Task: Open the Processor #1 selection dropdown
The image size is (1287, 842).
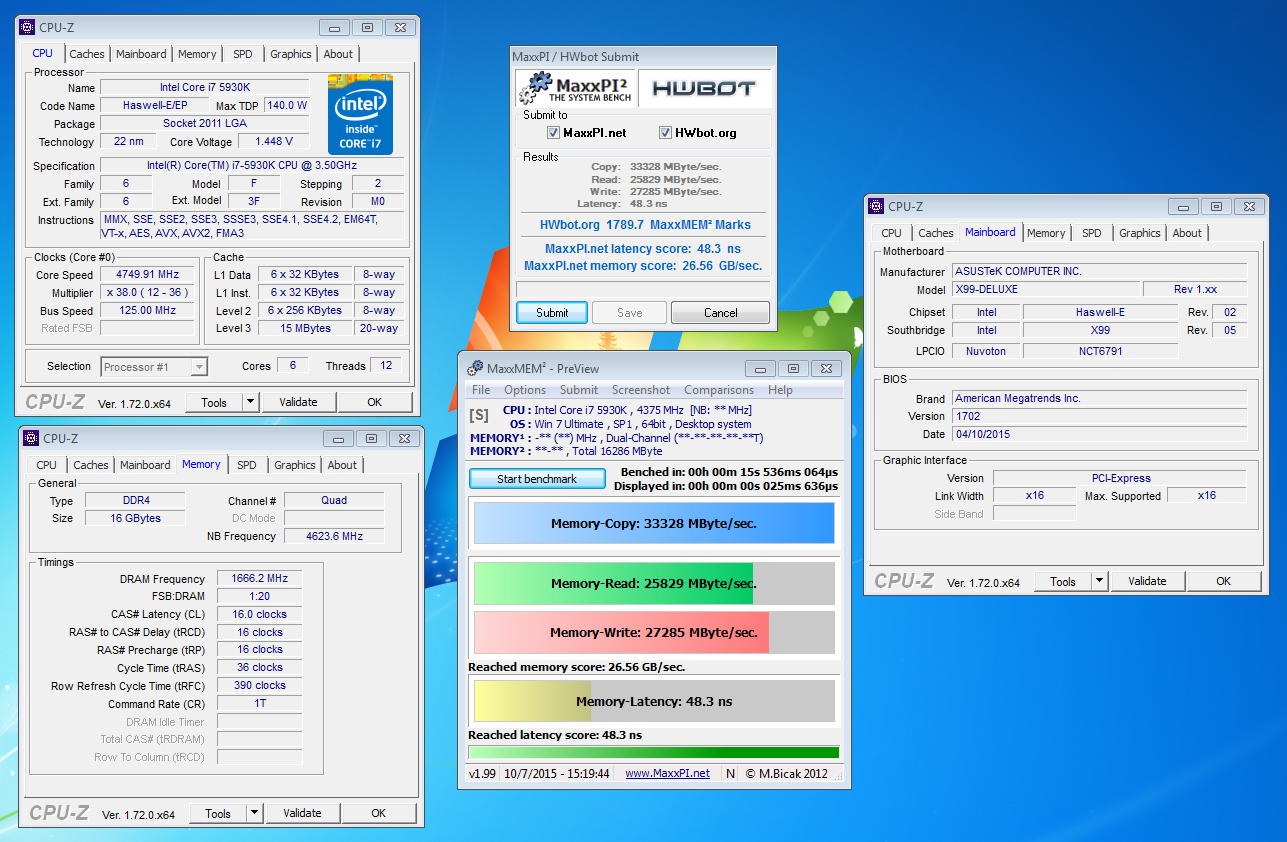Action: pos(199,367)
